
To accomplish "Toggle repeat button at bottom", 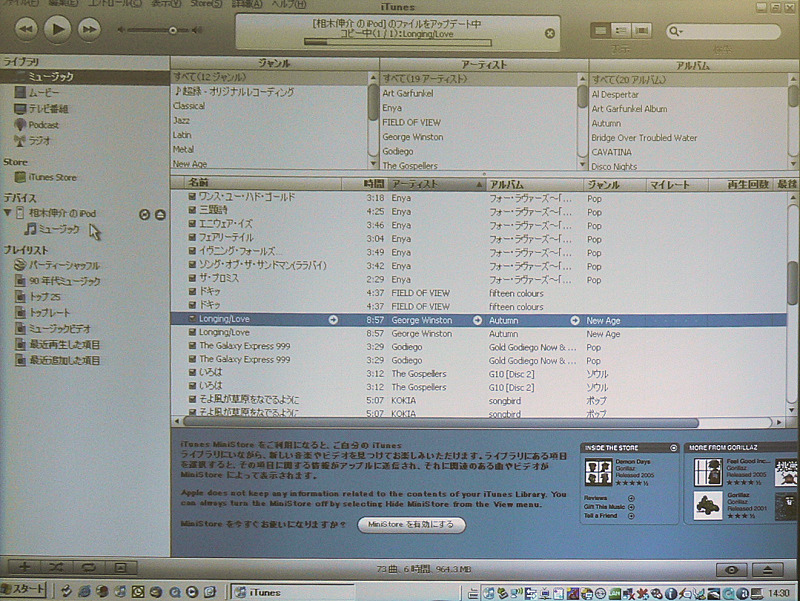I will click(x=88, y=567).
